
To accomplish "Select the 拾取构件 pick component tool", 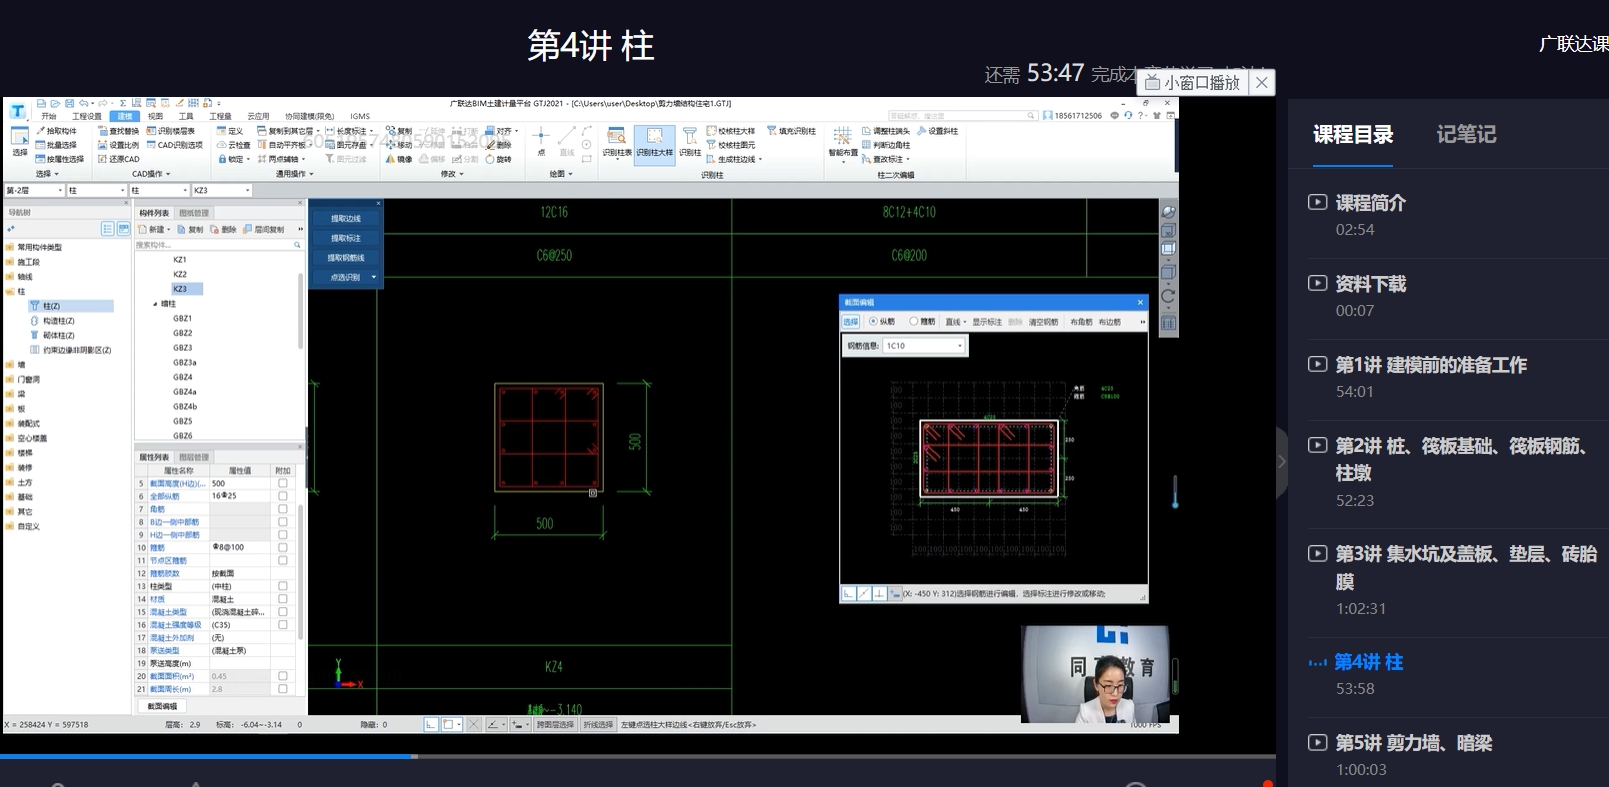I will coord(57,131).
